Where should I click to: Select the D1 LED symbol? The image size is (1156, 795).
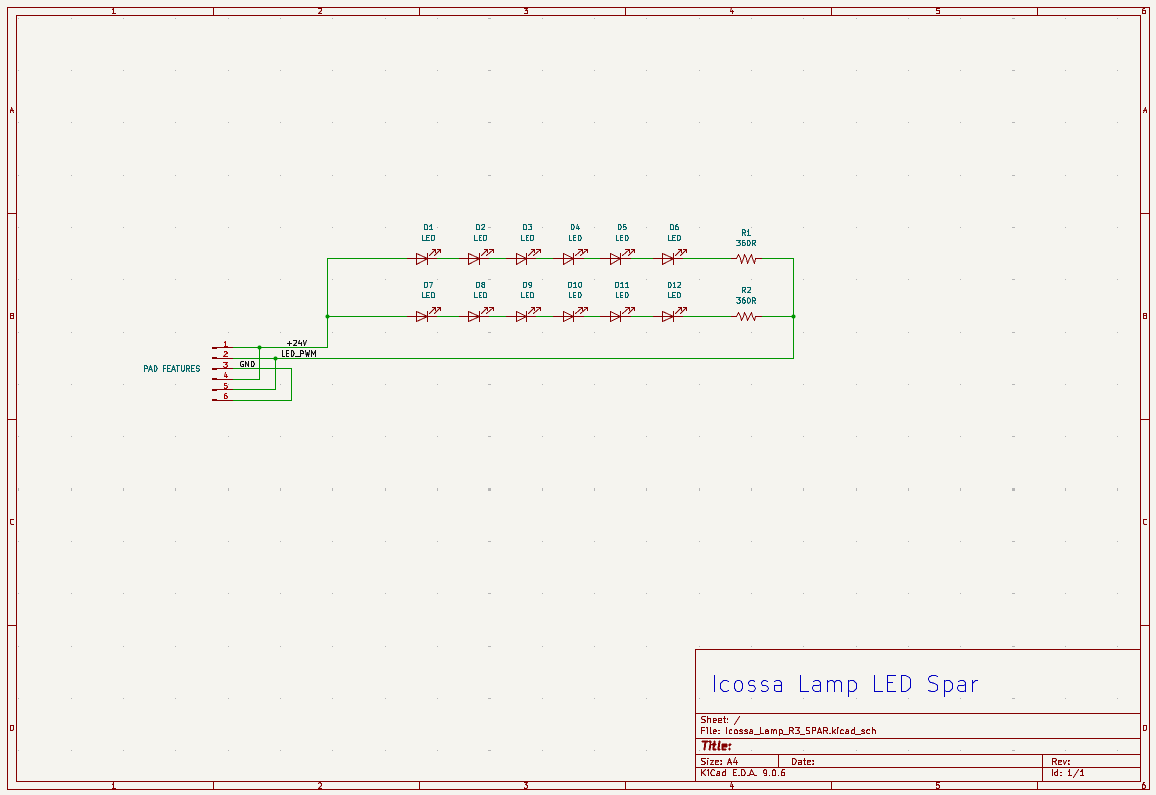[x=423, y=258]
